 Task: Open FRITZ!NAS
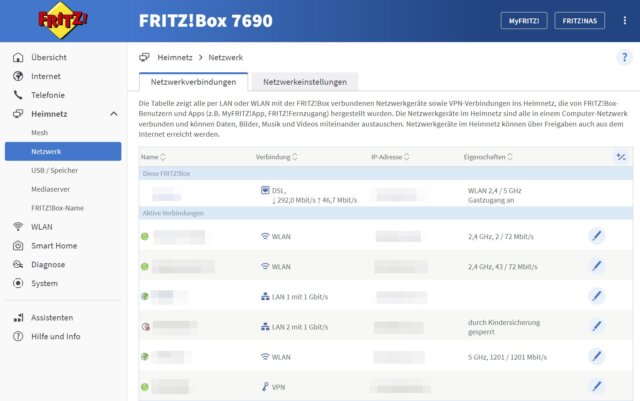(x=580, y=21)
